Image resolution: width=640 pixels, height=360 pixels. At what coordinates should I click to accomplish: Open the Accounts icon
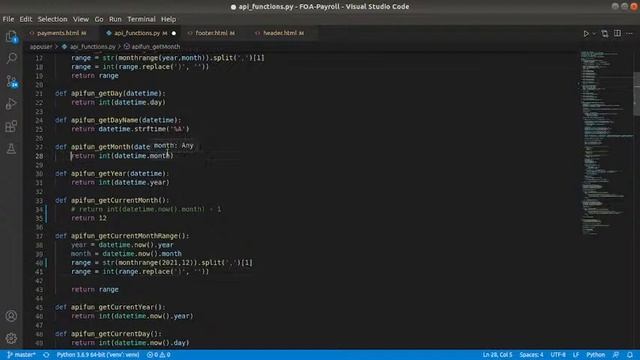tap(11, 316)
